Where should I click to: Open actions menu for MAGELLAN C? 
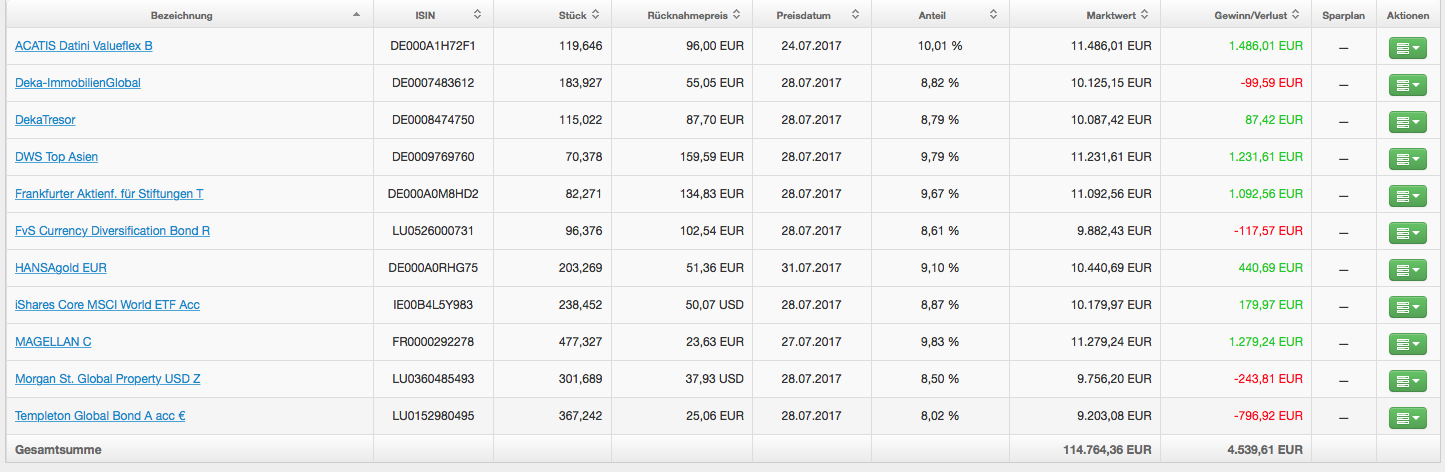[1410, 343]
